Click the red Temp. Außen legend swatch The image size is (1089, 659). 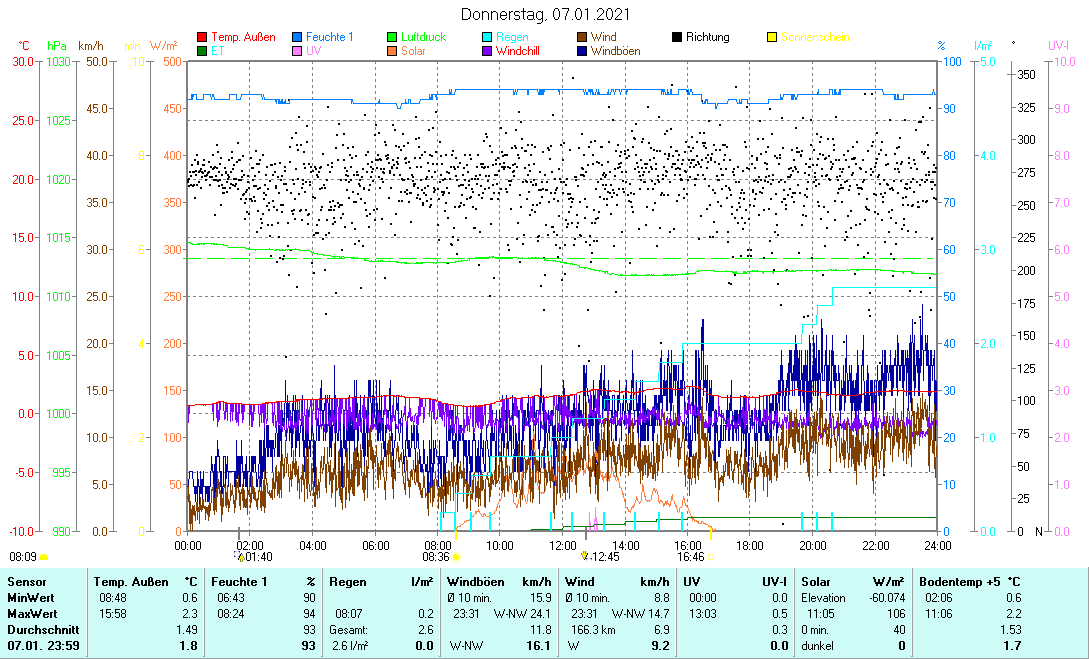point(202,37)
